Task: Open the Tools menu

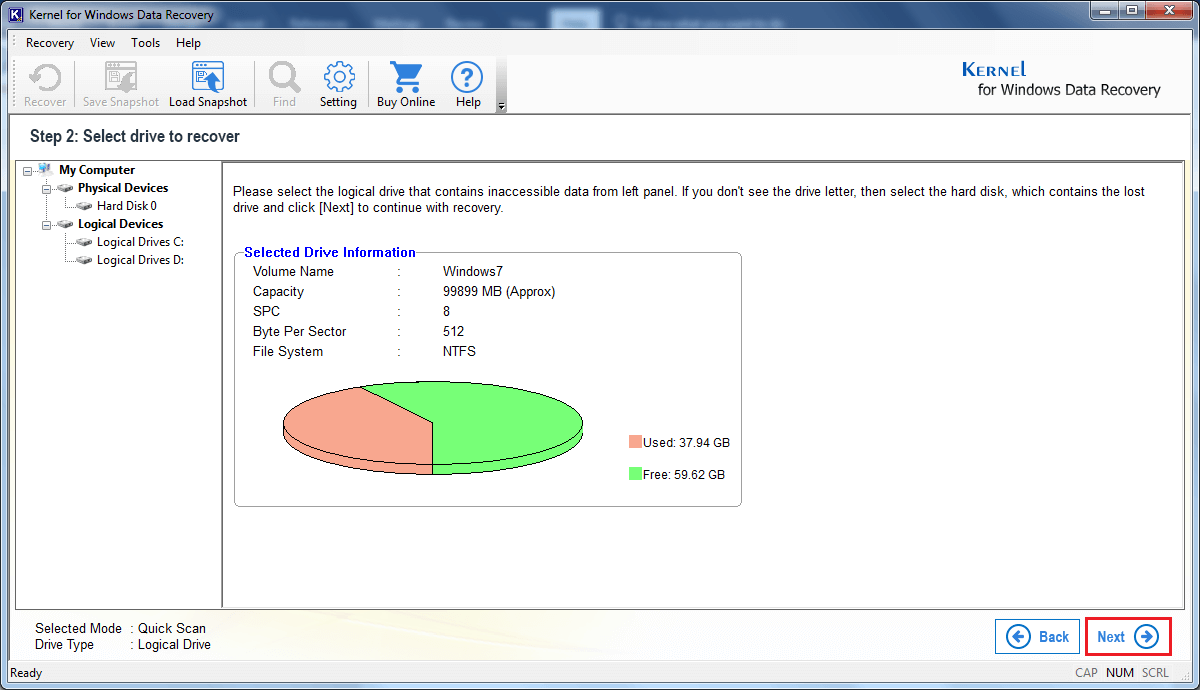Action: (146, 43)
